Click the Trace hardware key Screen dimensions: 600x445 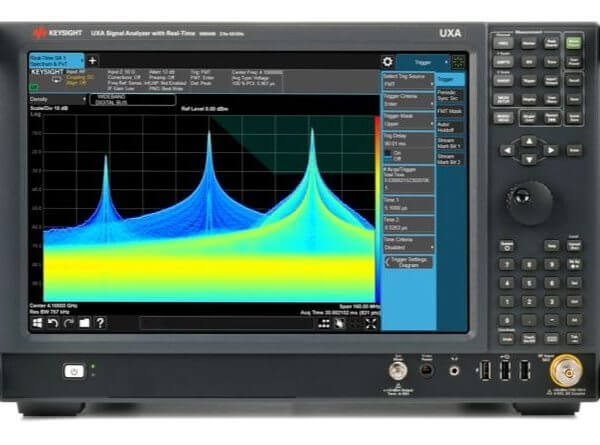click(551, 62)
